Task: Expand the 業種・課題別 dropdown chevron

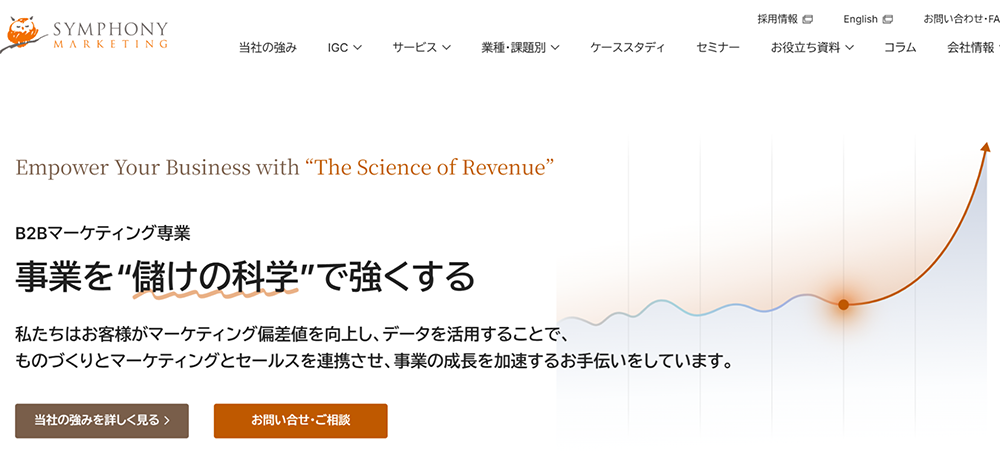Action: click(x=555, y=47)
